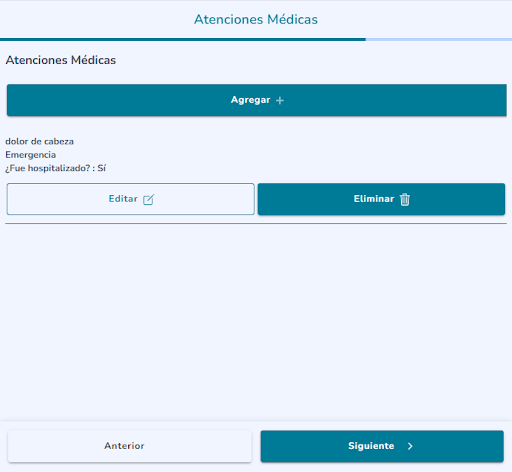The image size is (512, 472).
Task: Continue with the Siguiente button
Action: [382, 446]
